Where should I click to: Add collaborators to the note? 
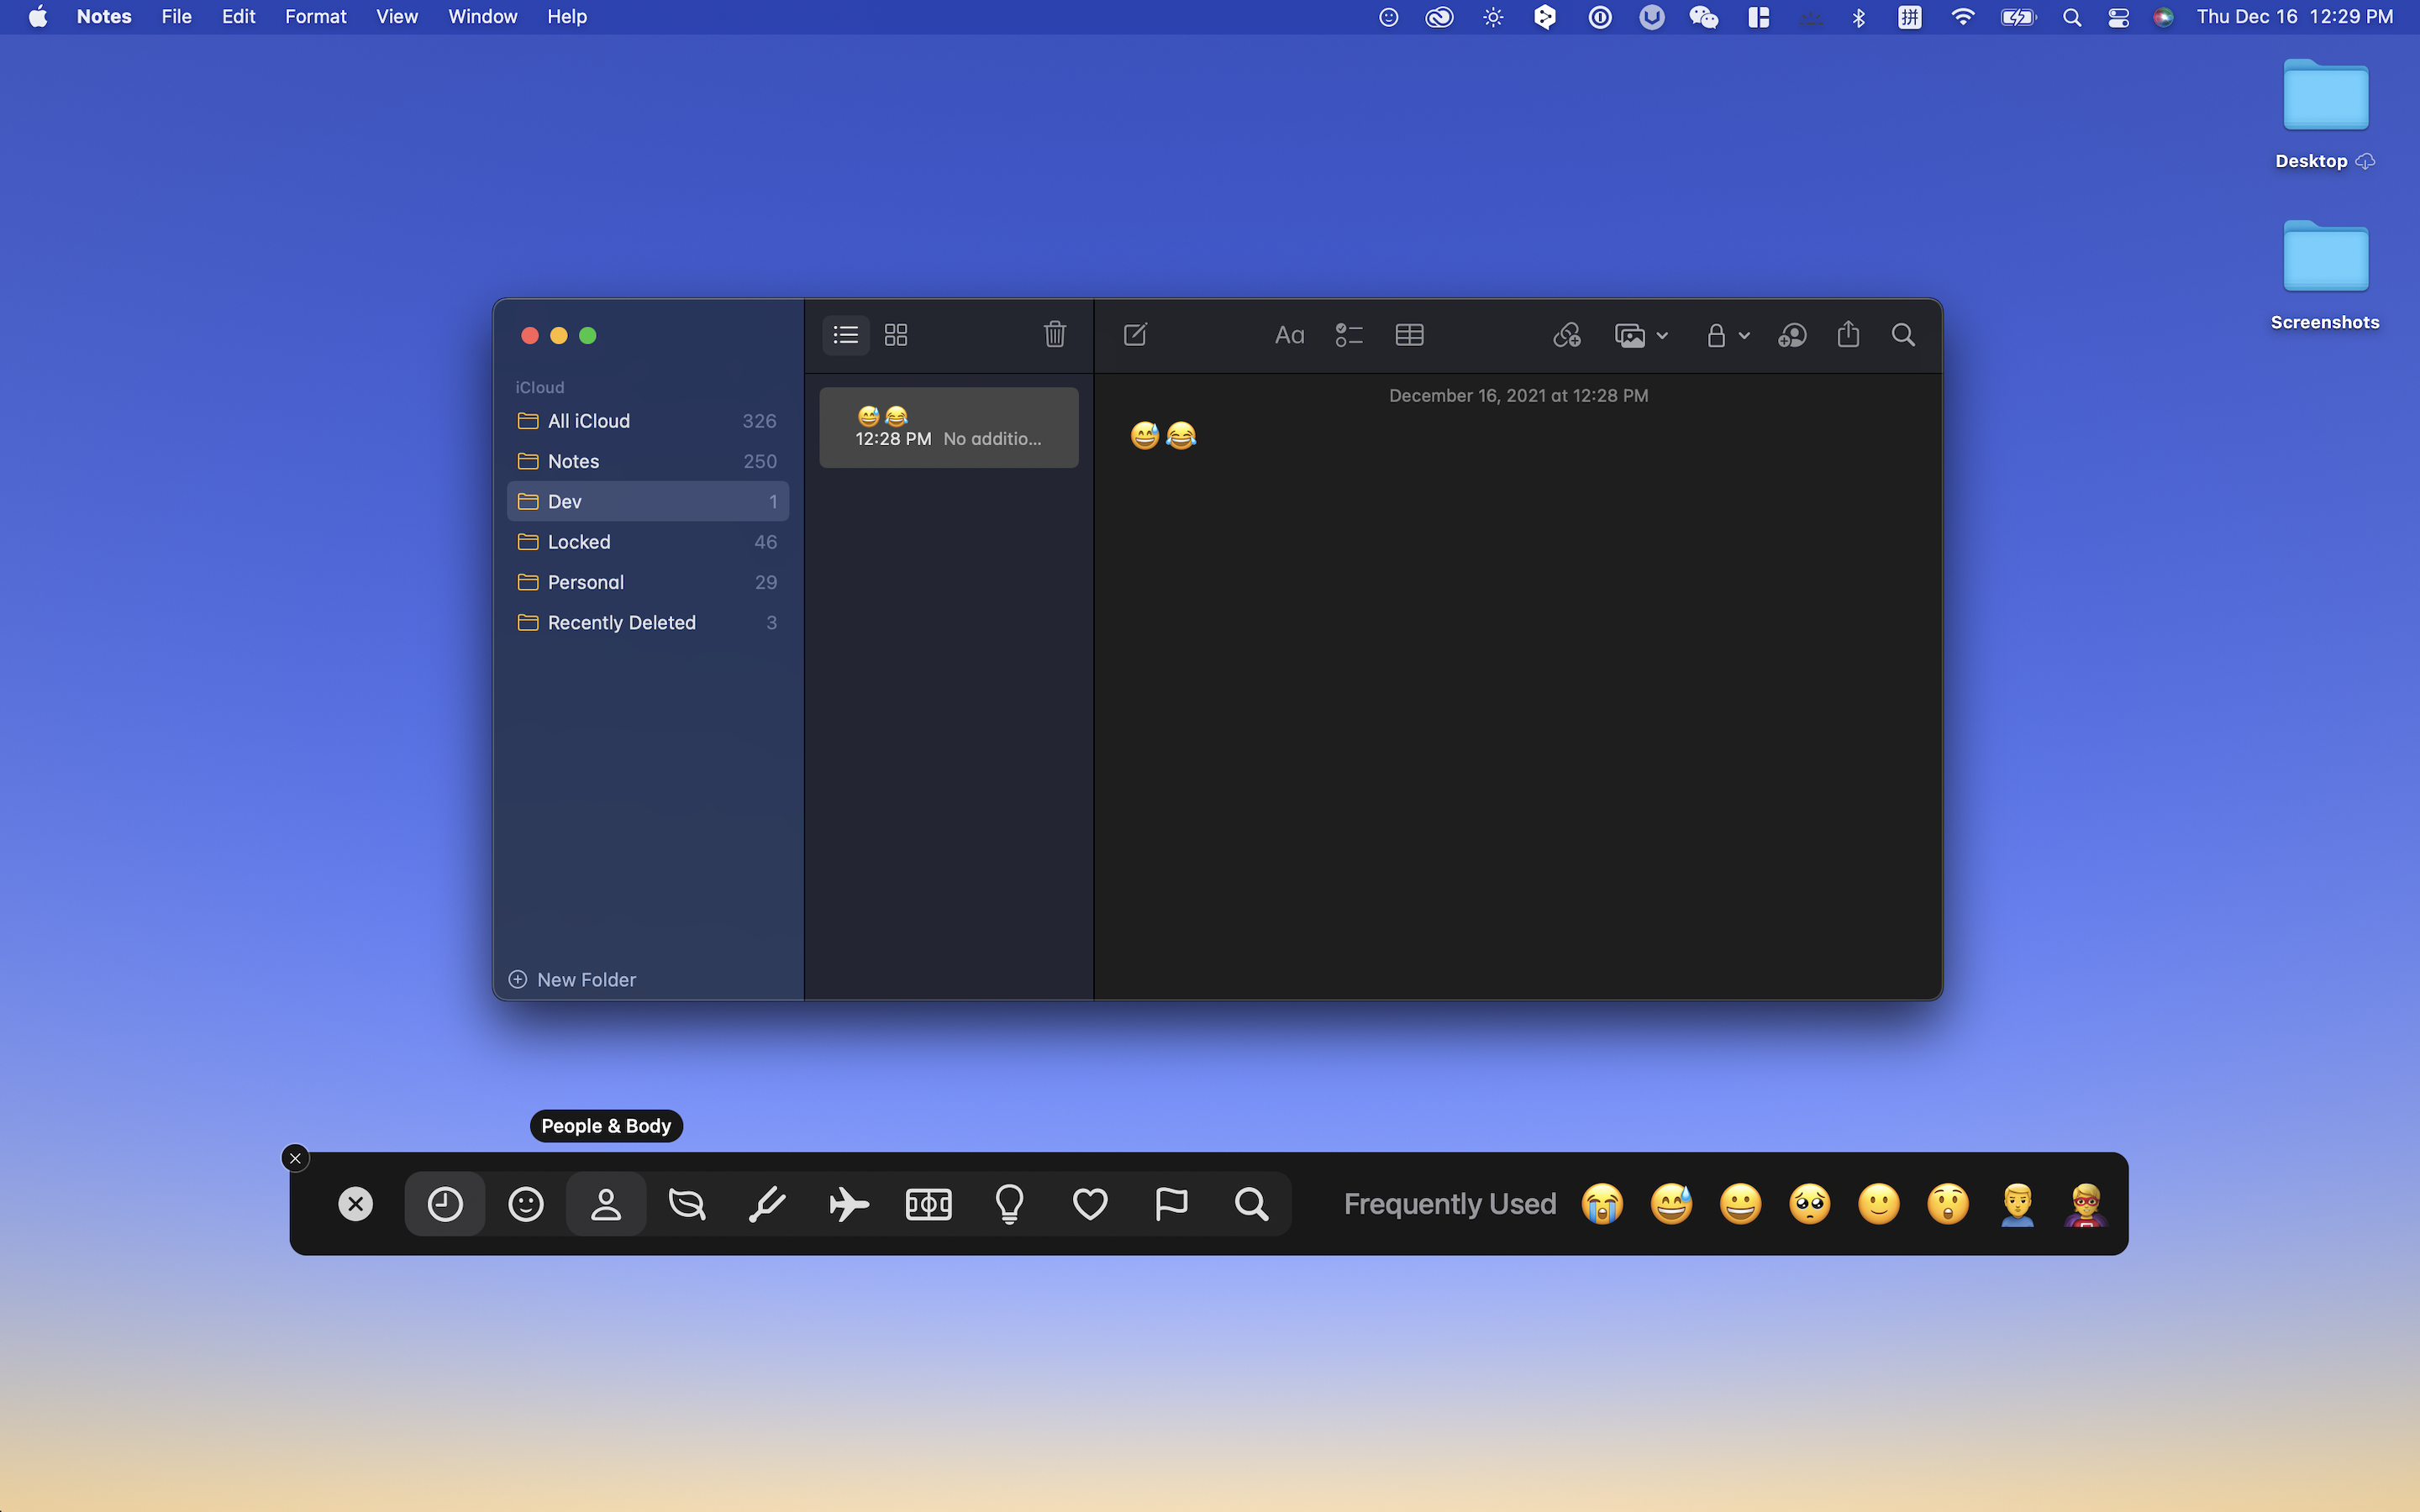(x=1792, y=335)
